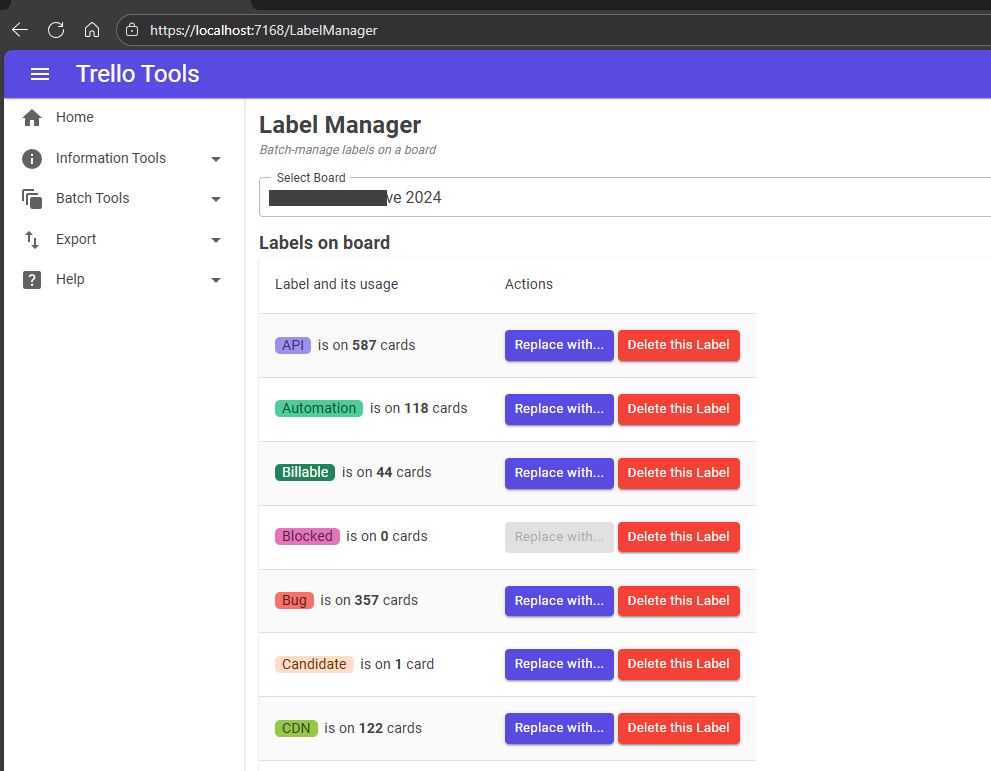This screenshot has width=991, height=771.
Task: Delete the Bug label
Action: 678,600
